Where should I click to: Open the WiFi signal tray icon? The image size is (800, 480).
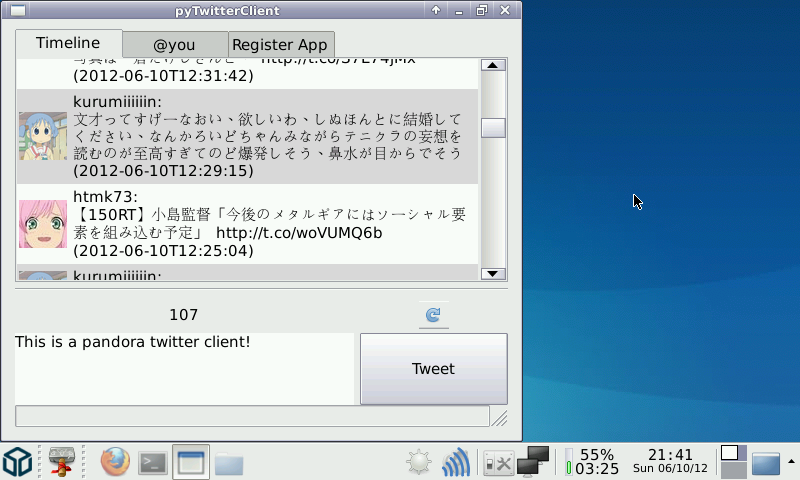pos(456,463)
